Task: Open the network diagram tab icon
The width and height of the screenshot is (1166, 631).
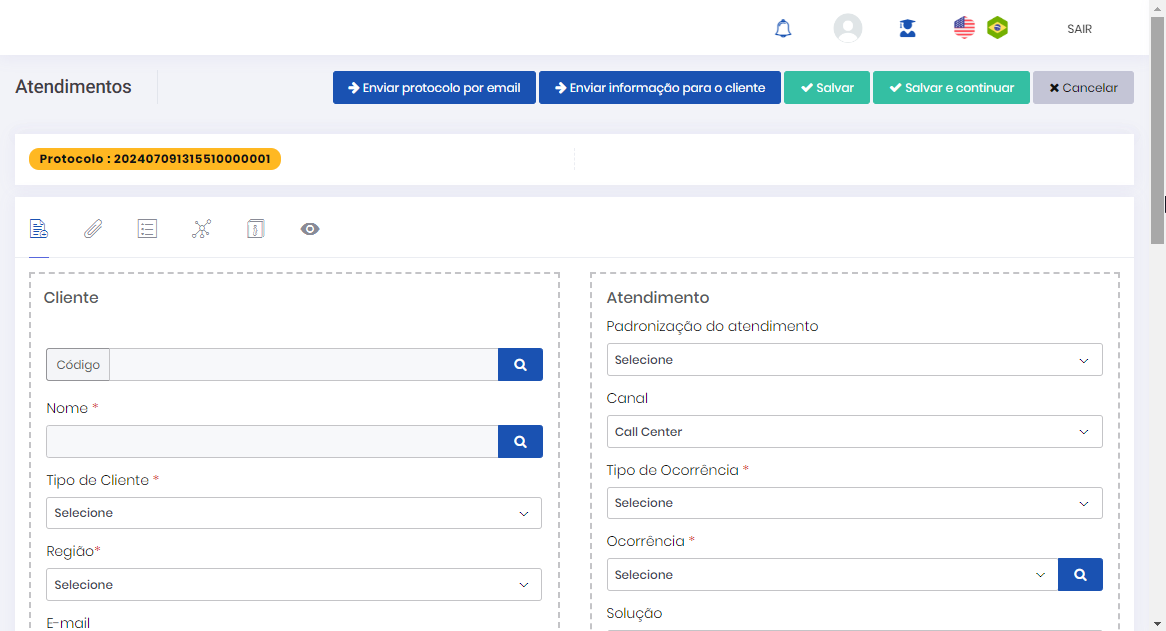Action: tap(202, 229)
